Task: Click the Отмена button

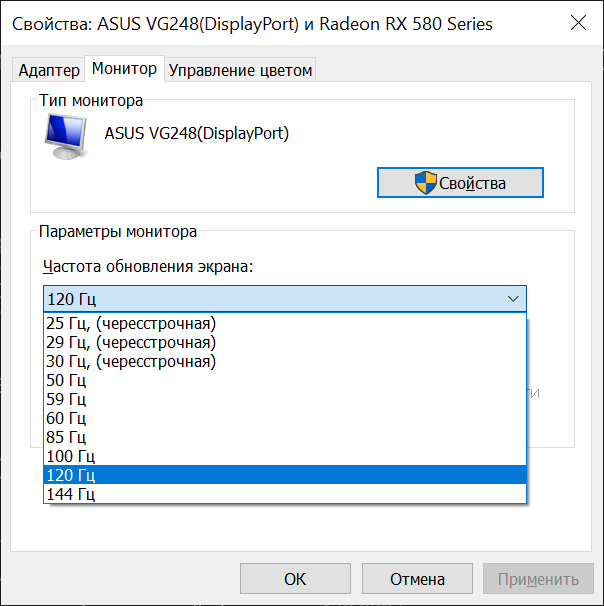Action: (x=417, y=579)
